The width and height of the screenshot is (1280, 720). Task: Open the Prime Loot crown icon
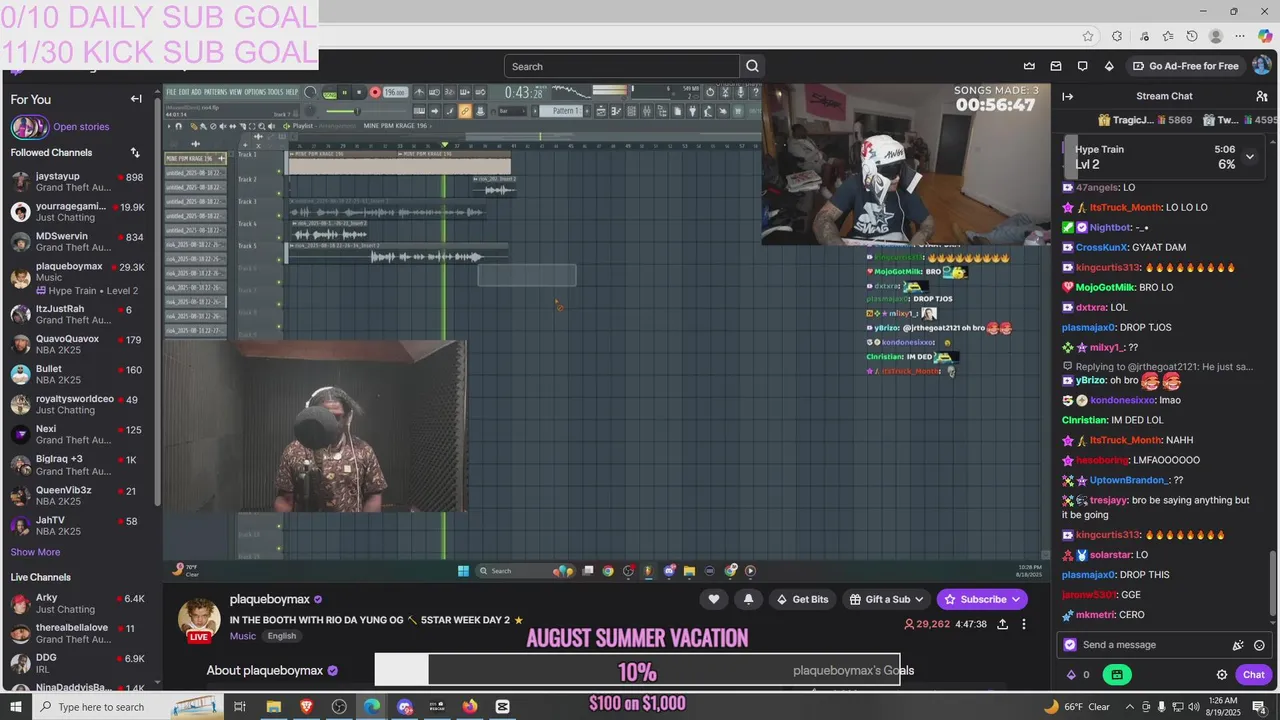coord(1029,66)
